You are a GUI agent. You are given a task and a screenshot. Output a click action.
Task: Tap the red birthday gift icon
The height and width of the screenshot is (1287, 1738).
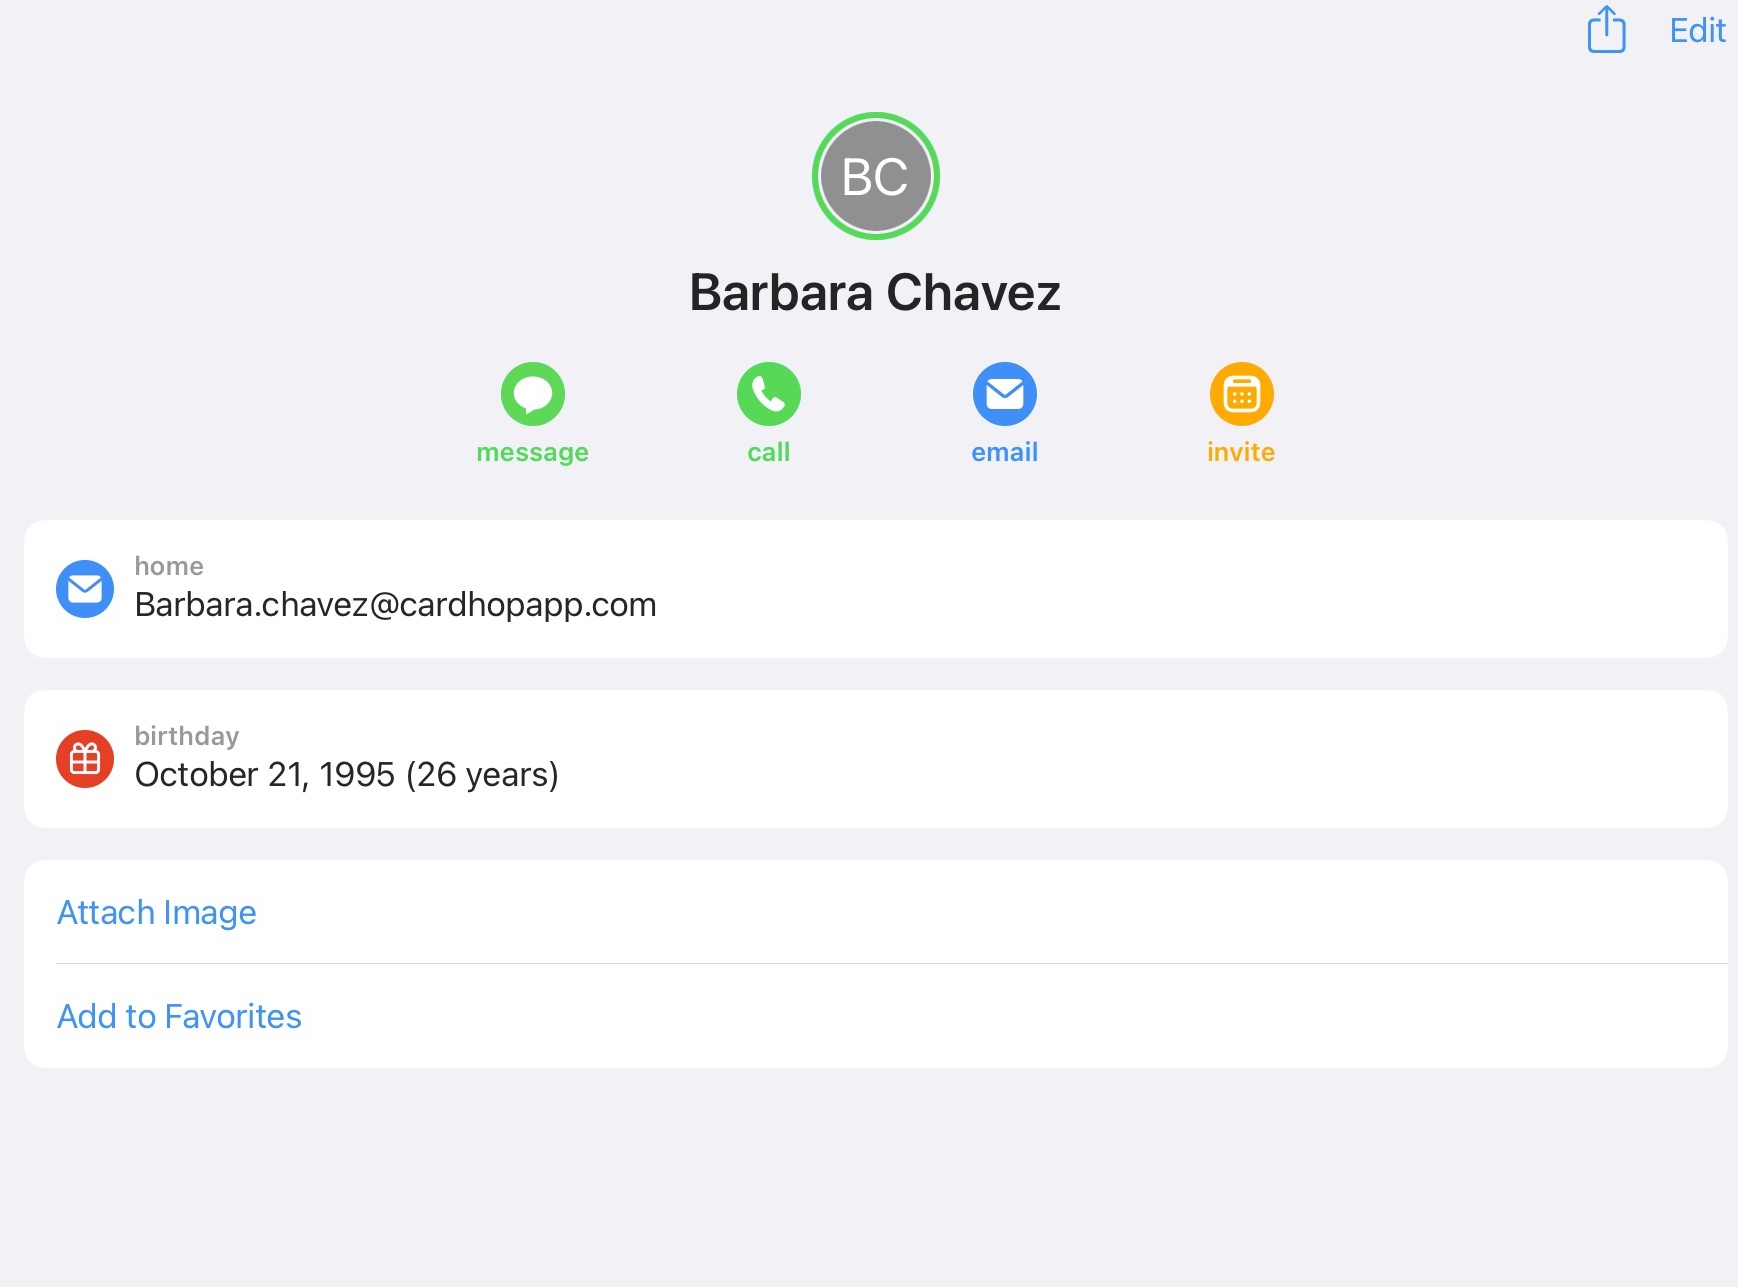click(x=85, y=759)
